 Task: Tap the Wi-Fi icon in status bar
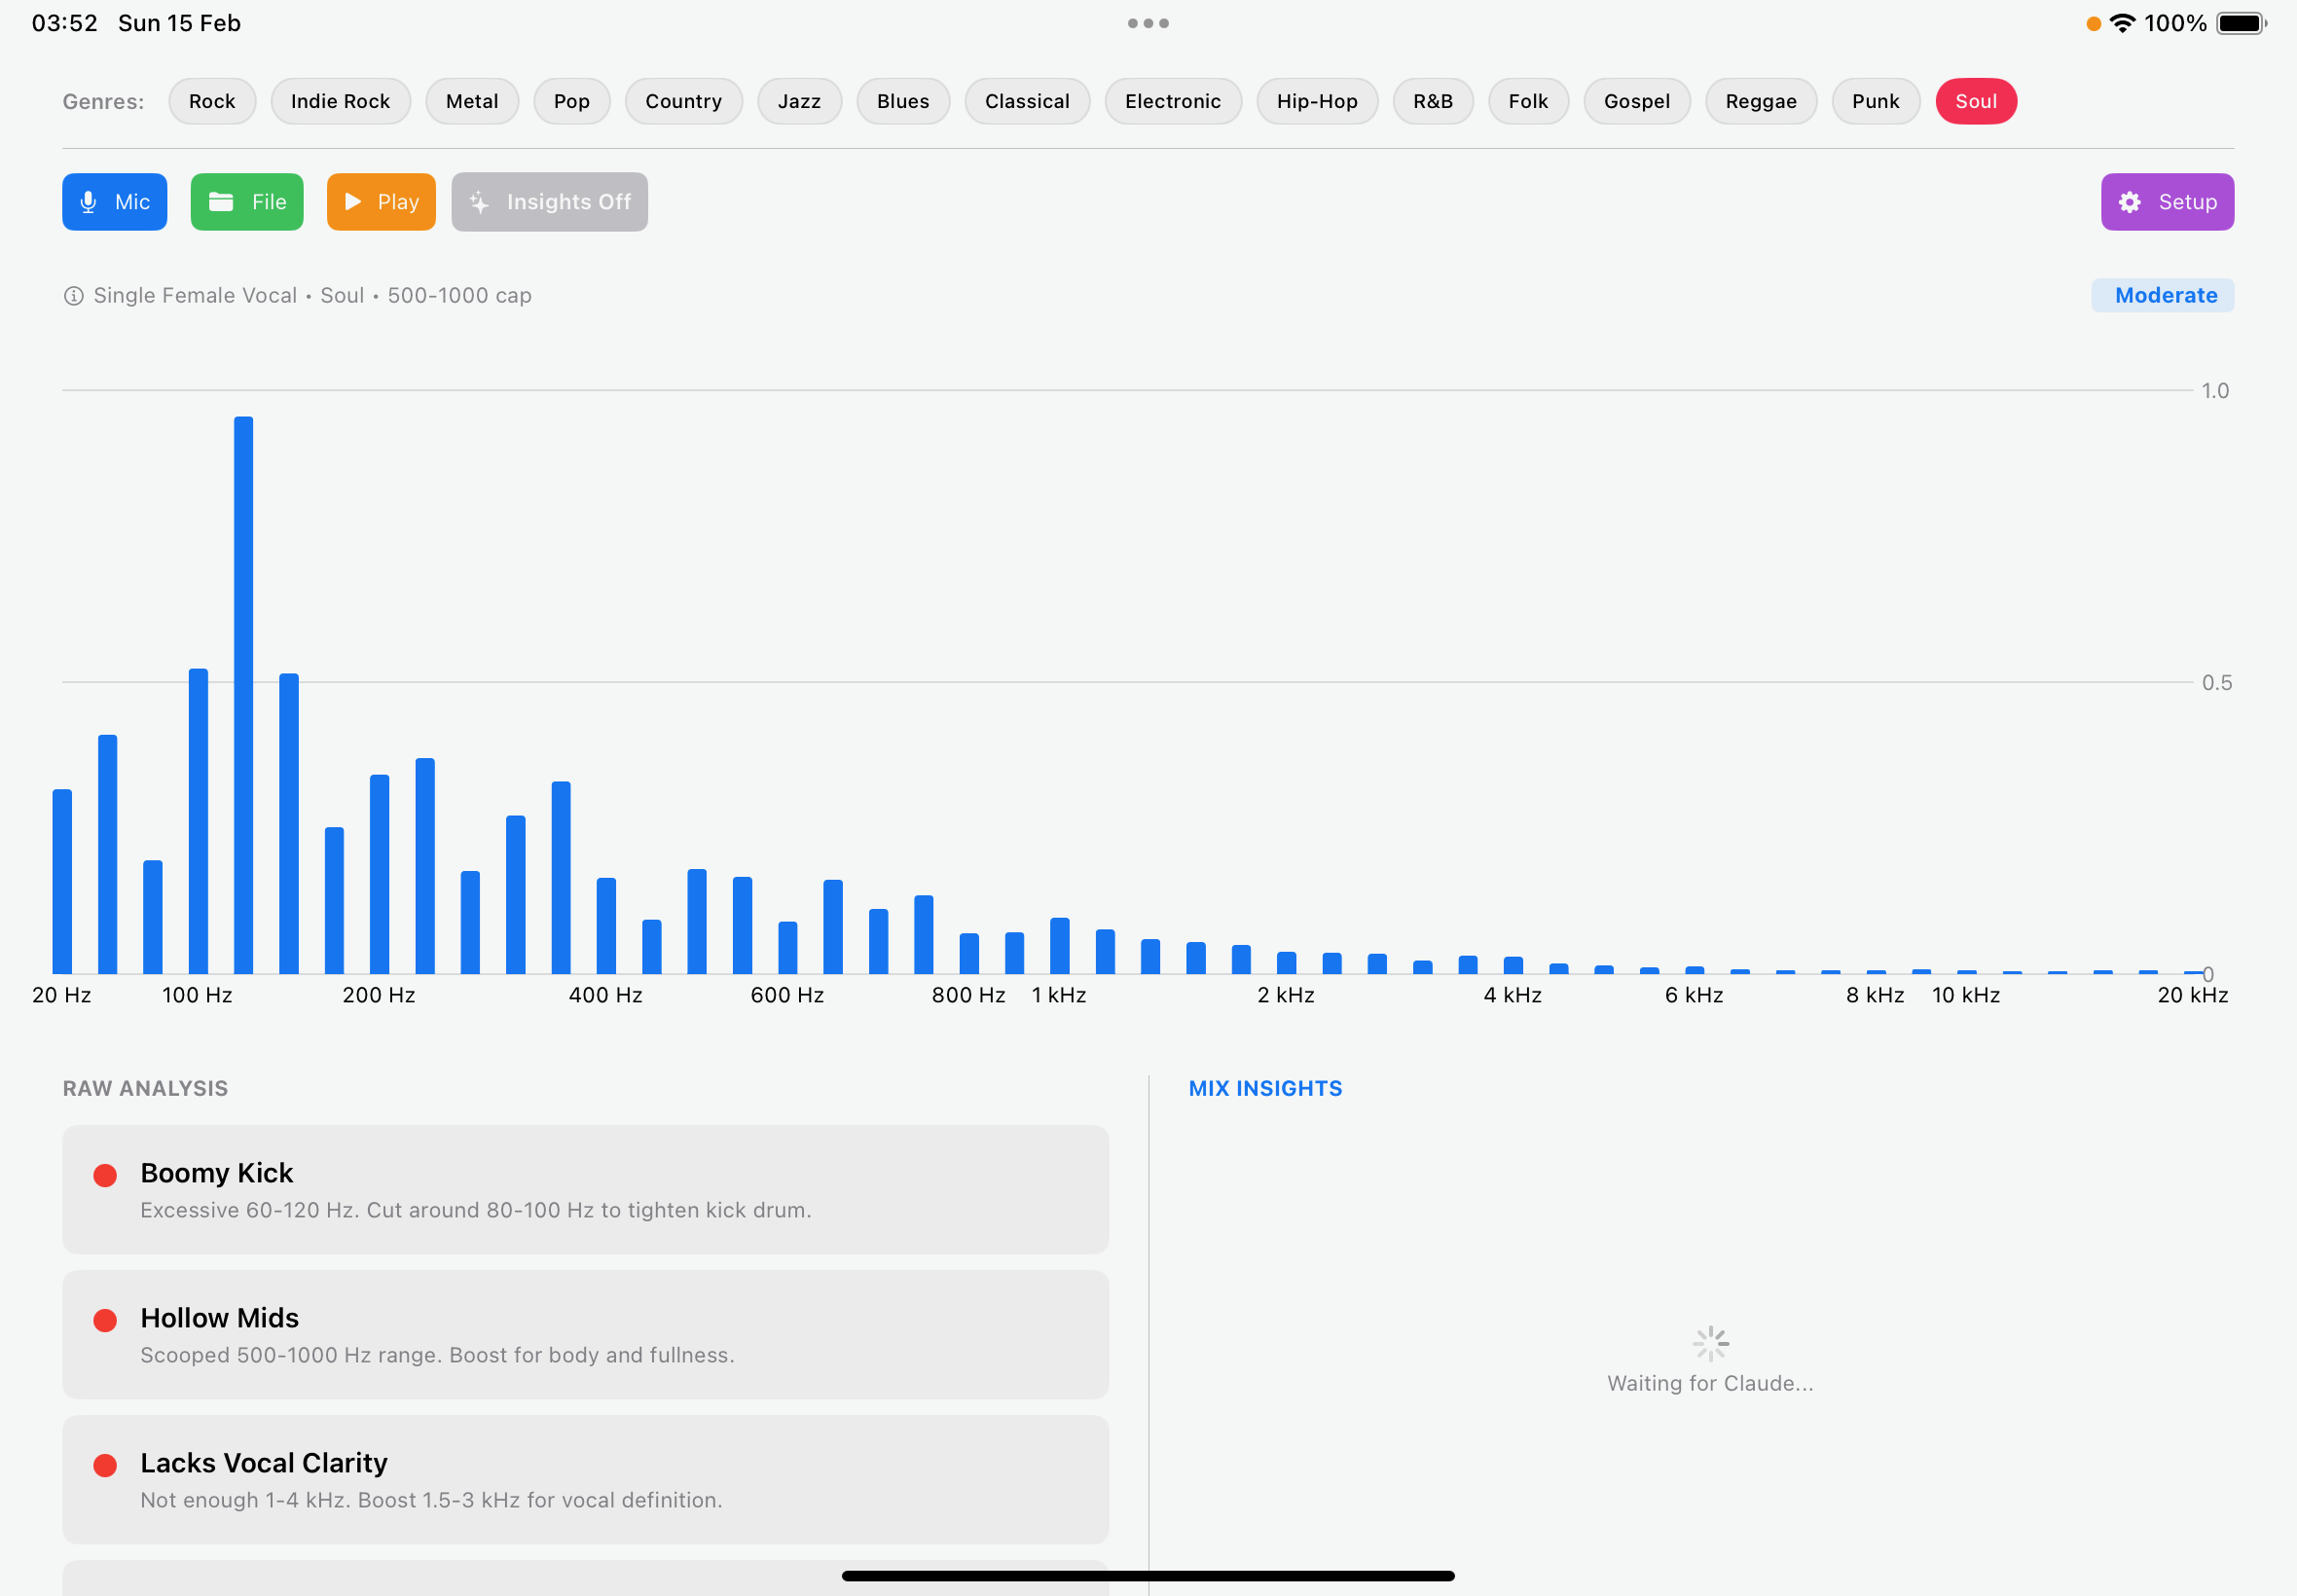coord(2122,23)
